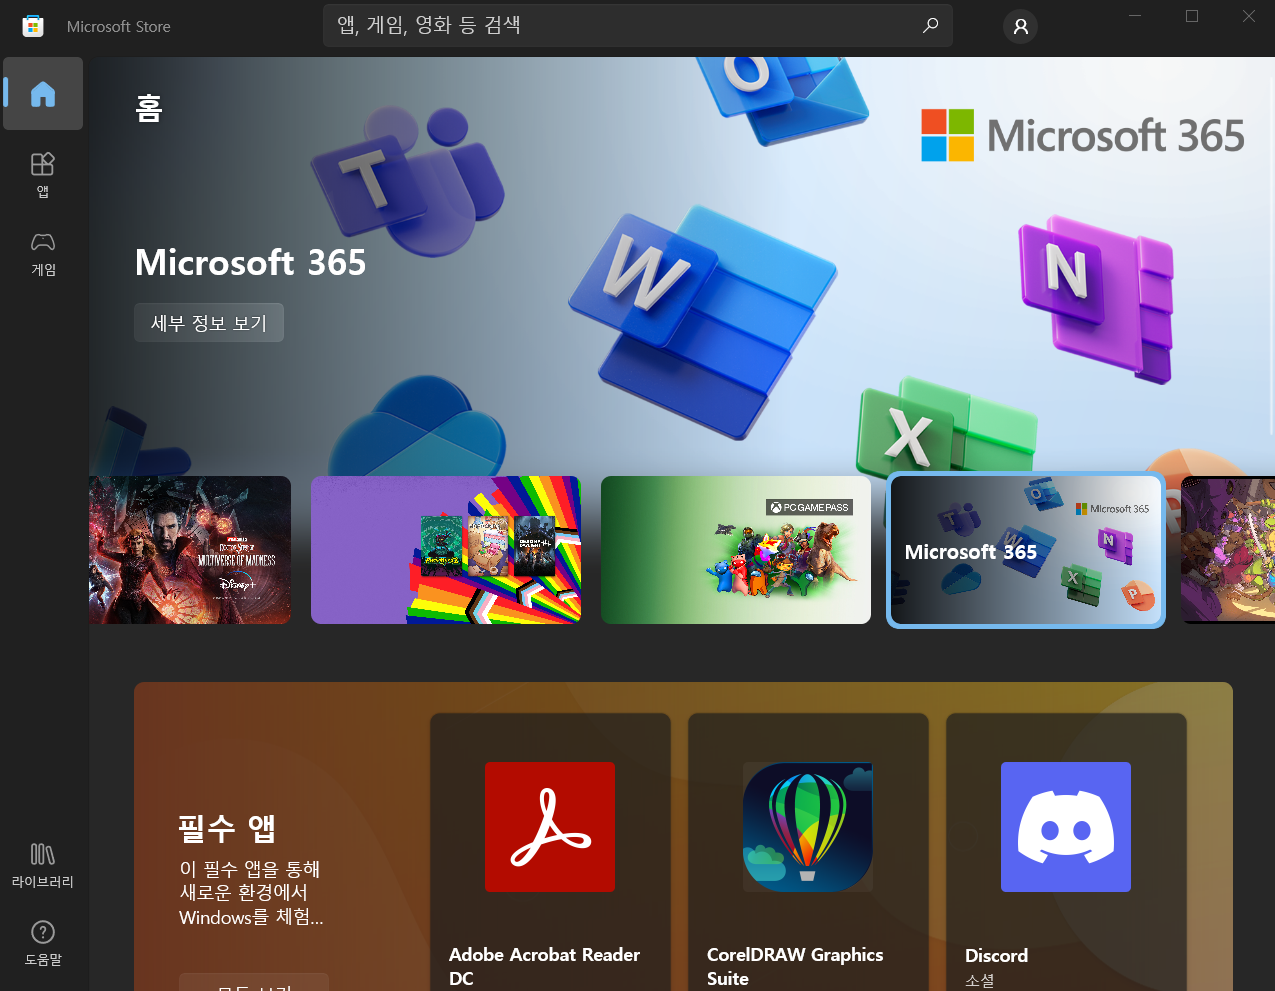This screenshot has width=1275, height=991.
Task: Open the CorelDRAW Graphics Suite balloon icon
Action: pos(808,827)
